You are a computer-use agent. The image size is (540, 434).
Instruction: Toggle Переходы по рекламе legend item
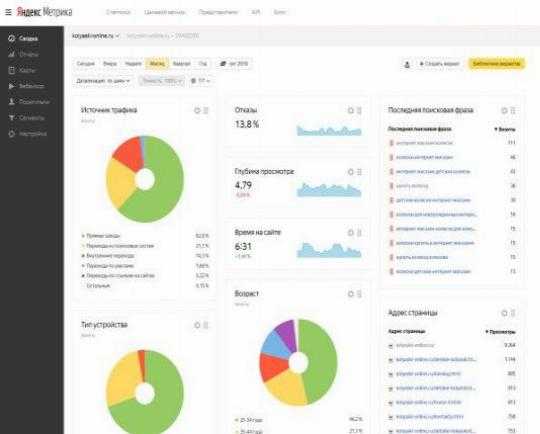point(107,266)
